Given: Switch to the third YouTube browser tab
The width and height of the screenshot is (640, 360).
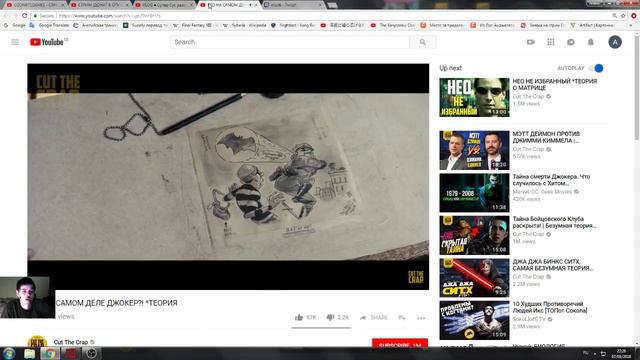Looking at the screenshot, I should click(x=164, y=5).
